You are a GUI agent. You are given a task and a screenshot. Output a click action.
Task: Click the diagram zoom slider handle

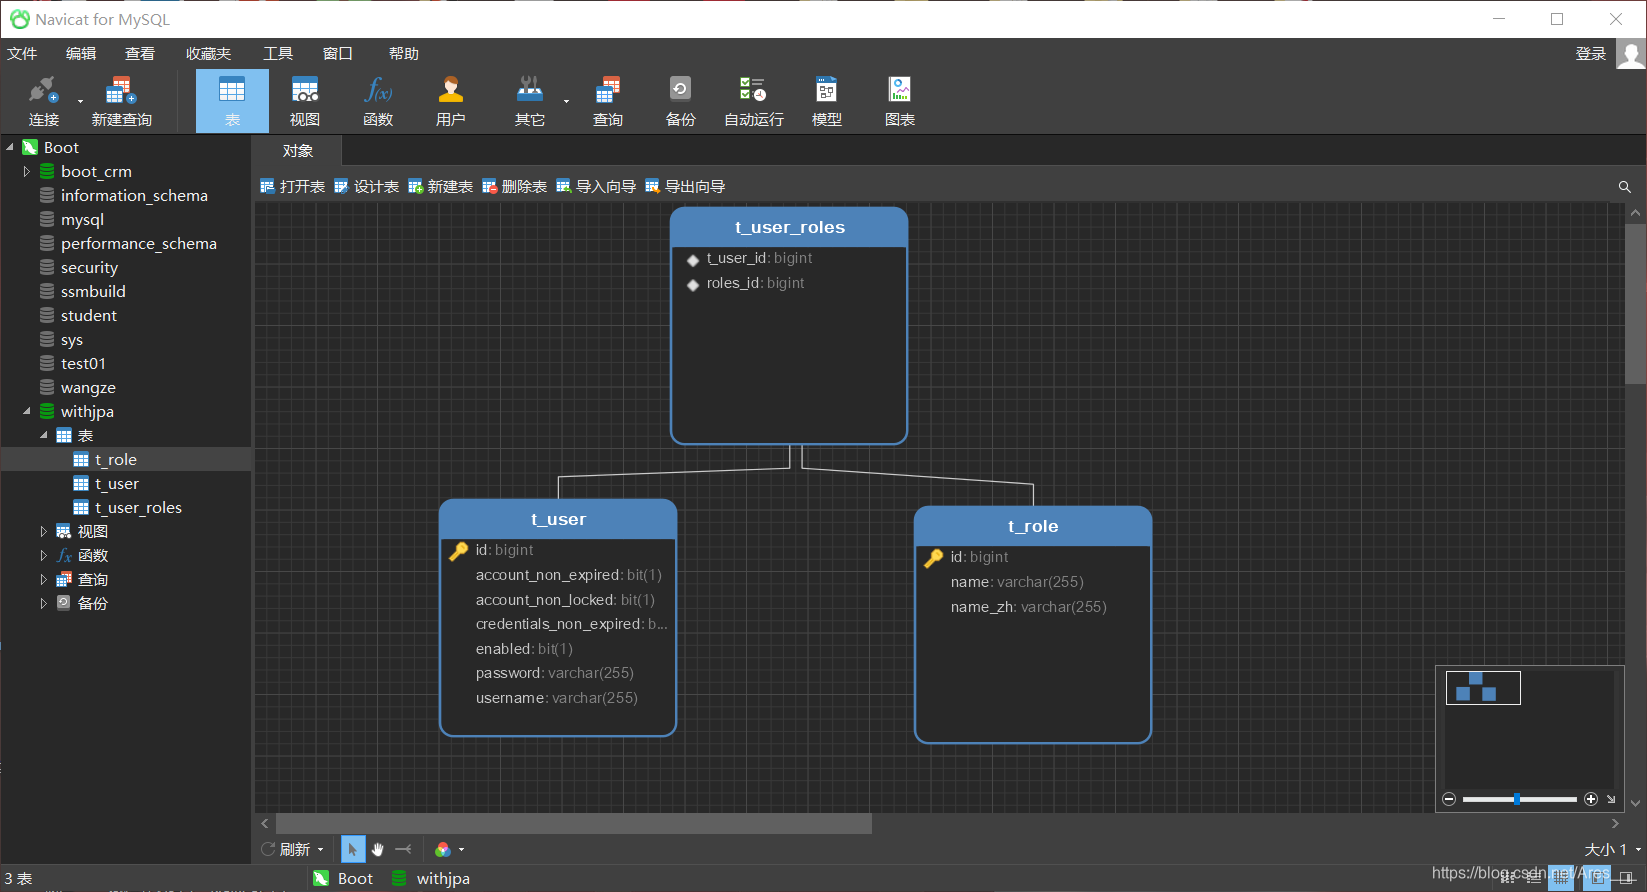(1517, 799)
